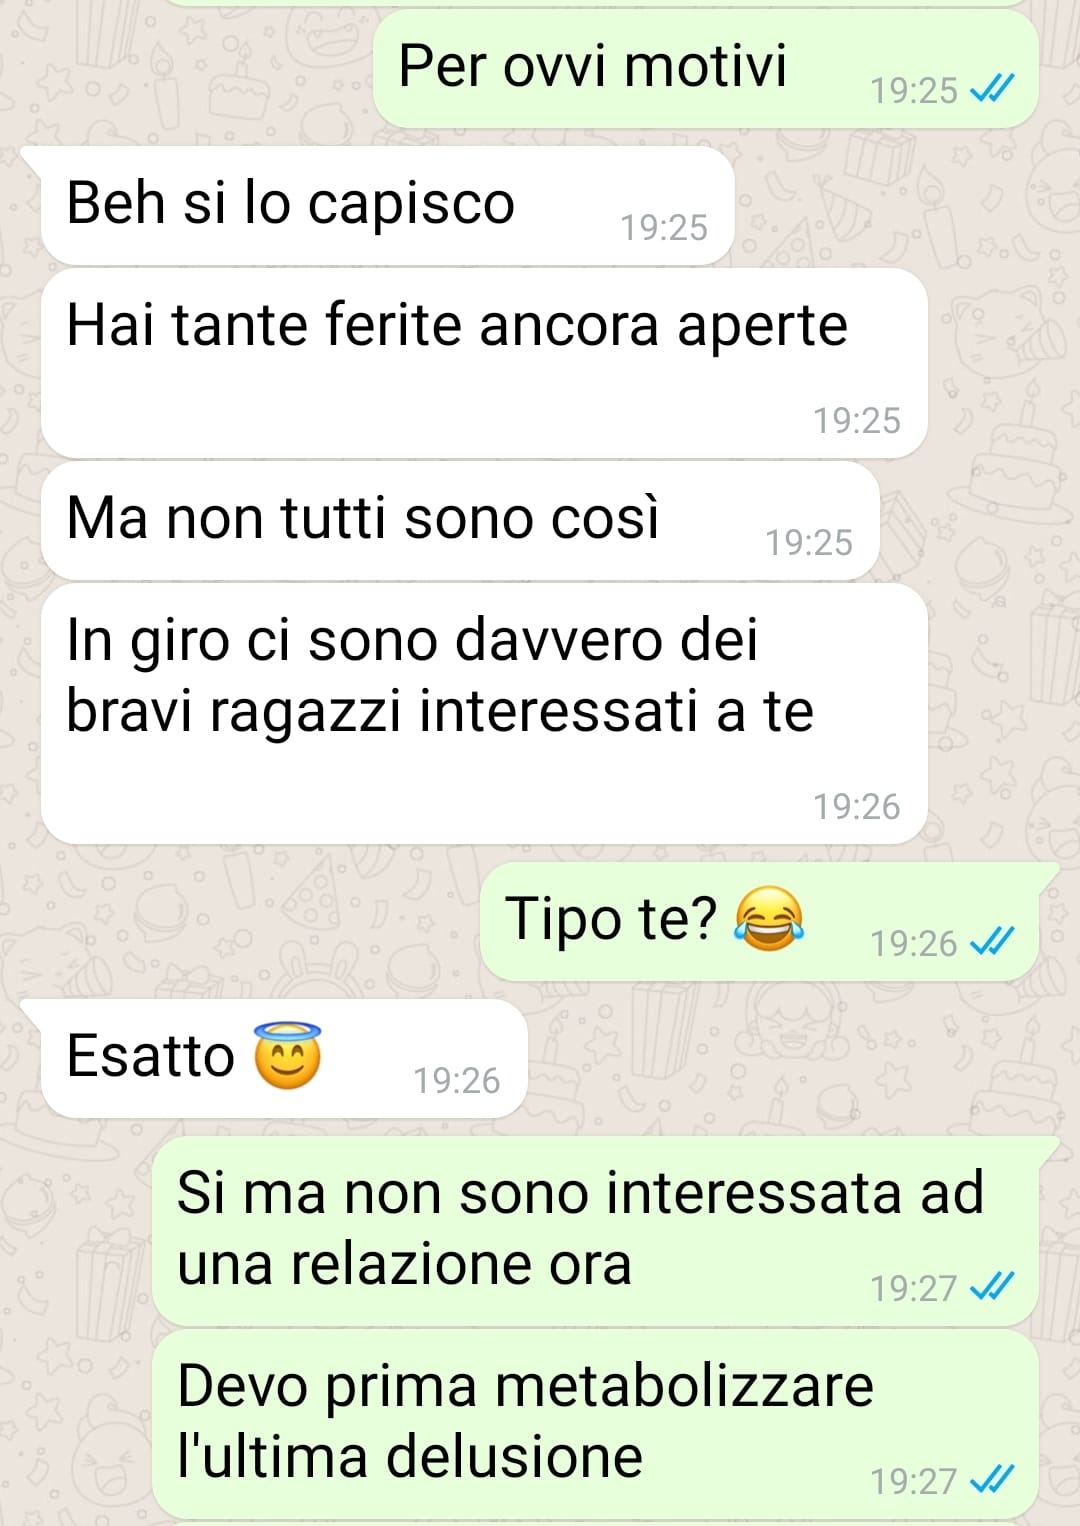Tap the 'Hai tante ferite ancora aperte' bubble
Viewport: 1080px width, 1526px height.
coord(484,363)
